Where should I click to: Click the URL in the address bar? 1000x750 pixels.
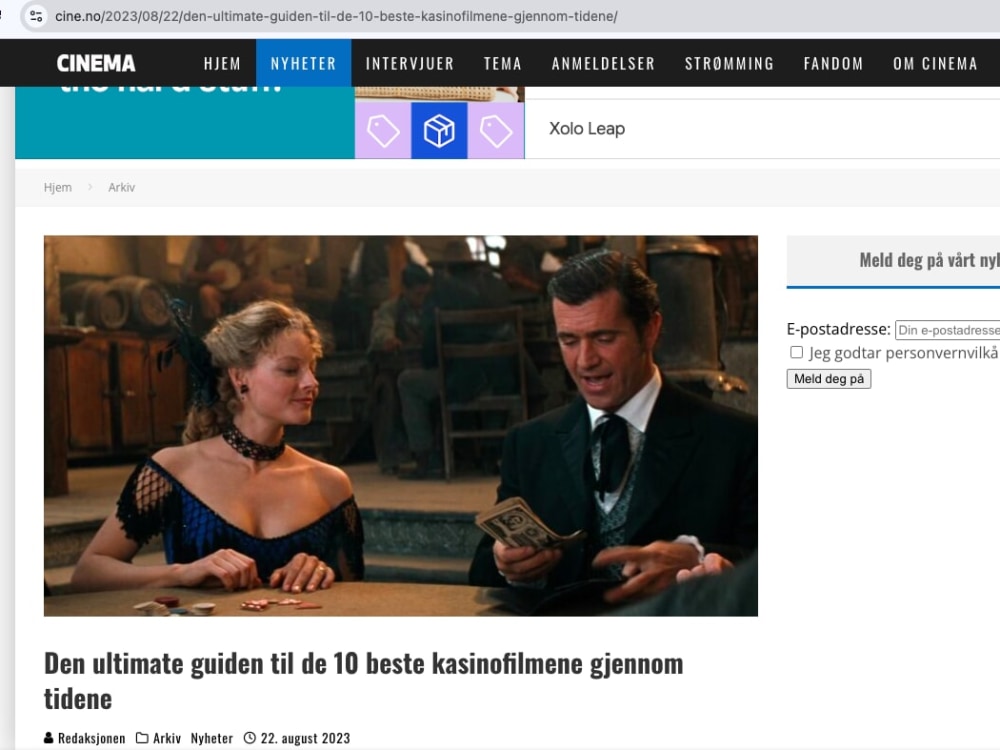336,16
